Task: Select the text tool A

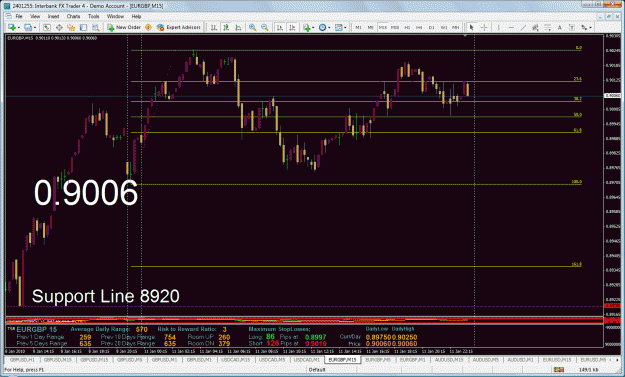Action: tap(560, 27)
